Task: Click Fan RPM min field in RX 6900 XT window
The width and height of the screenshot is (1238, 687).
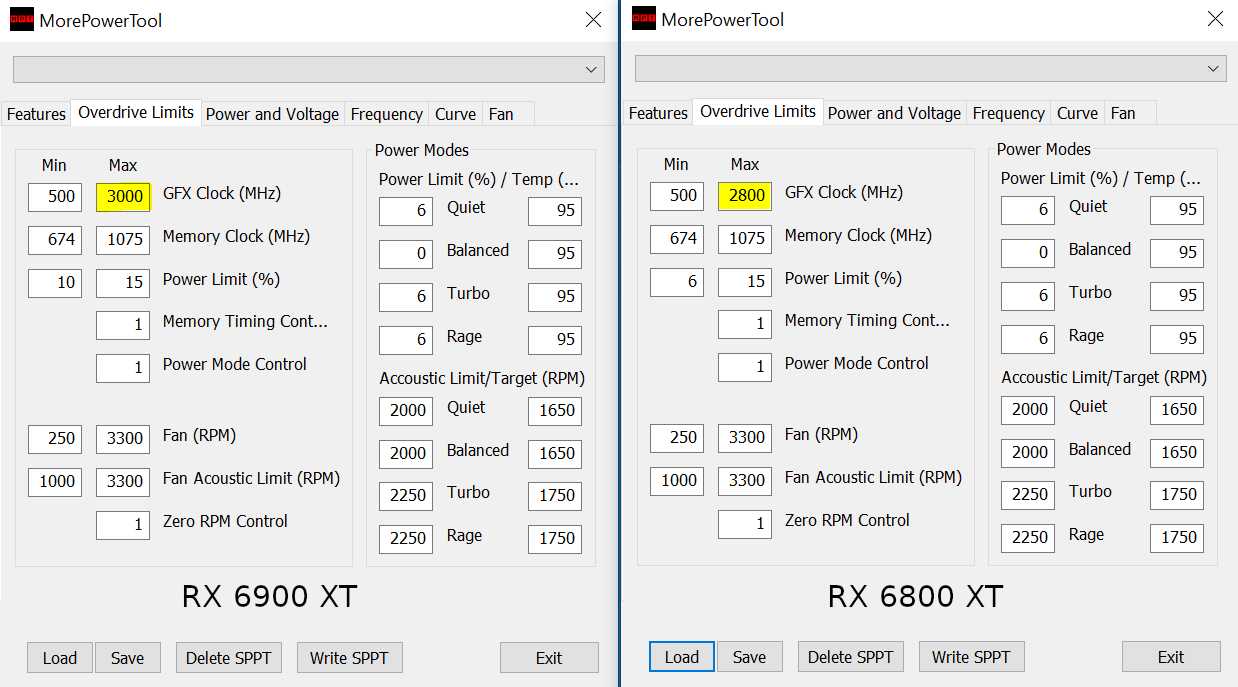Action: click(x=55, y=439)
